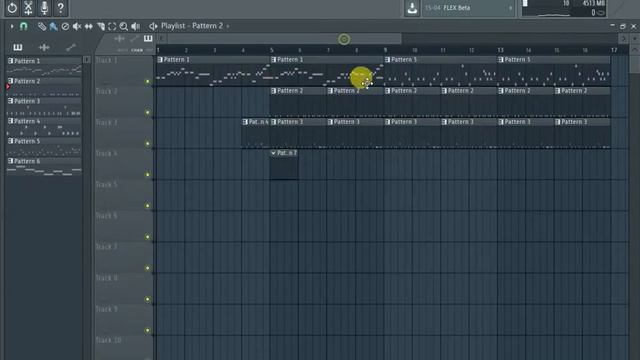This screenshot has height=360, width=640.
Task: Open menu of first Pattern 5 clip on Track 1
Action: point(387,60)
